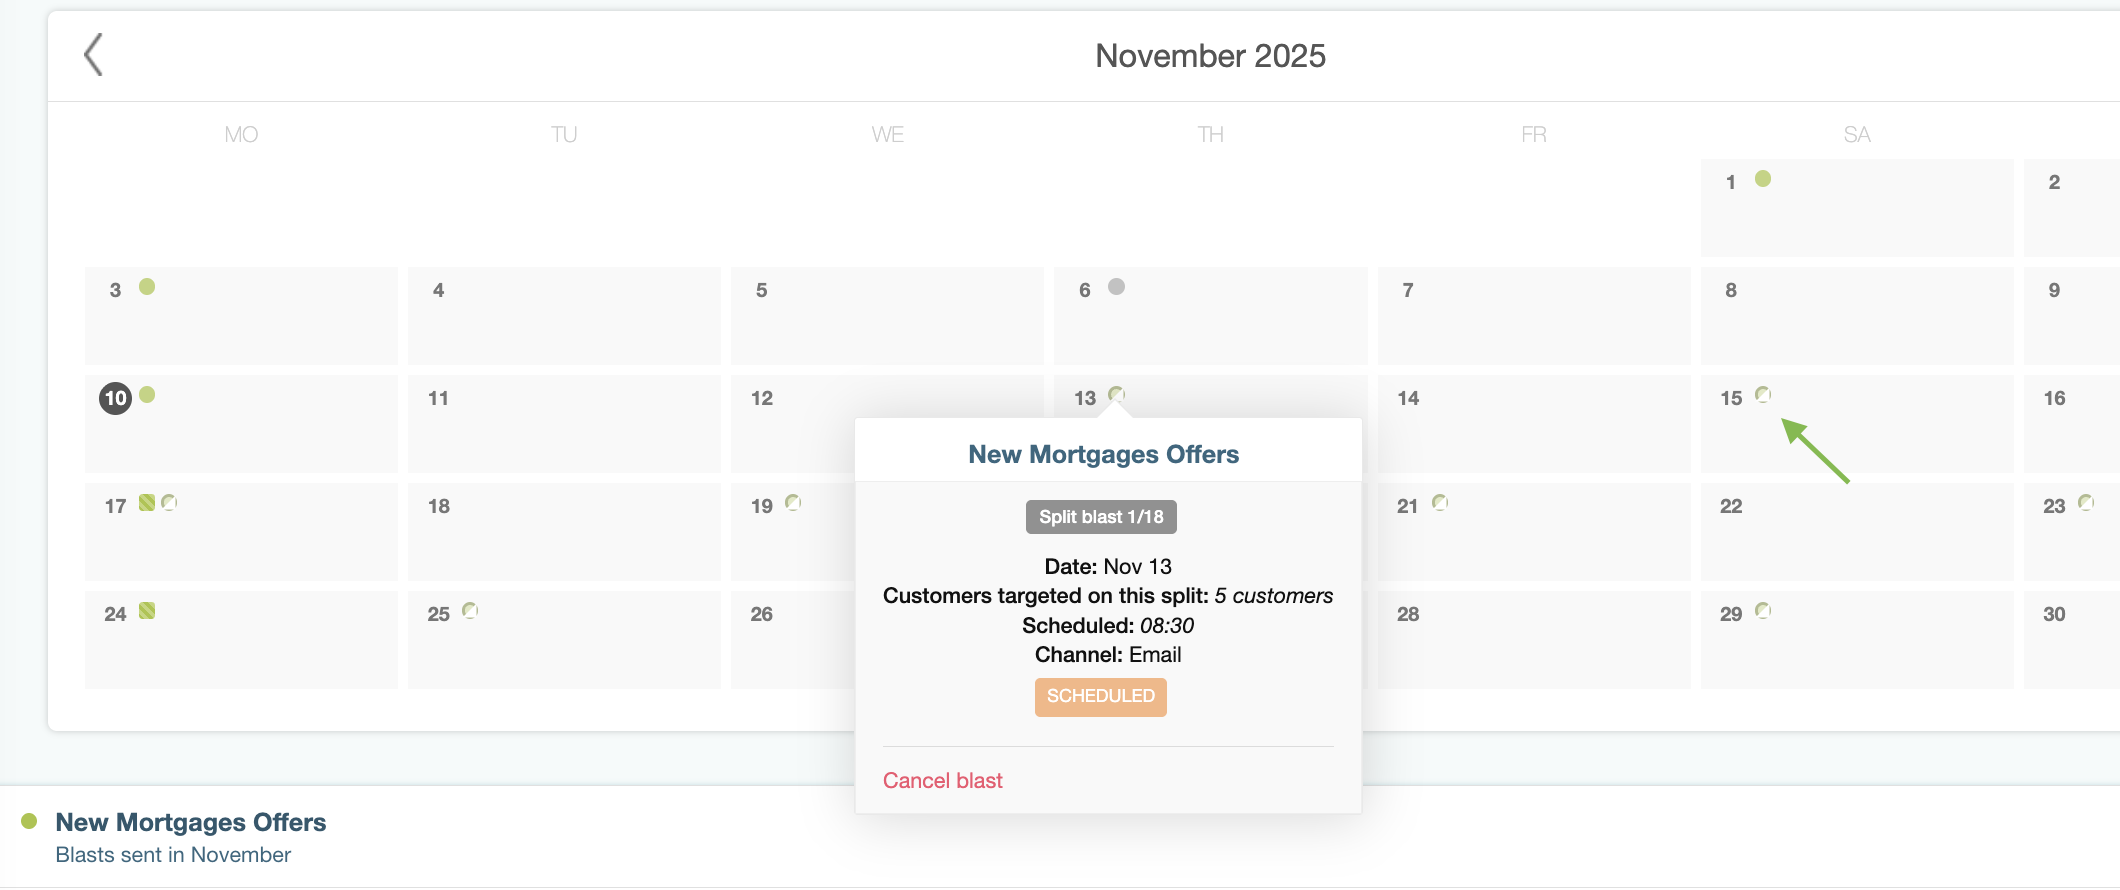Click the Split blast 1/18 badge
The image size is (2120, 890).
click(x=1100, y=516)
